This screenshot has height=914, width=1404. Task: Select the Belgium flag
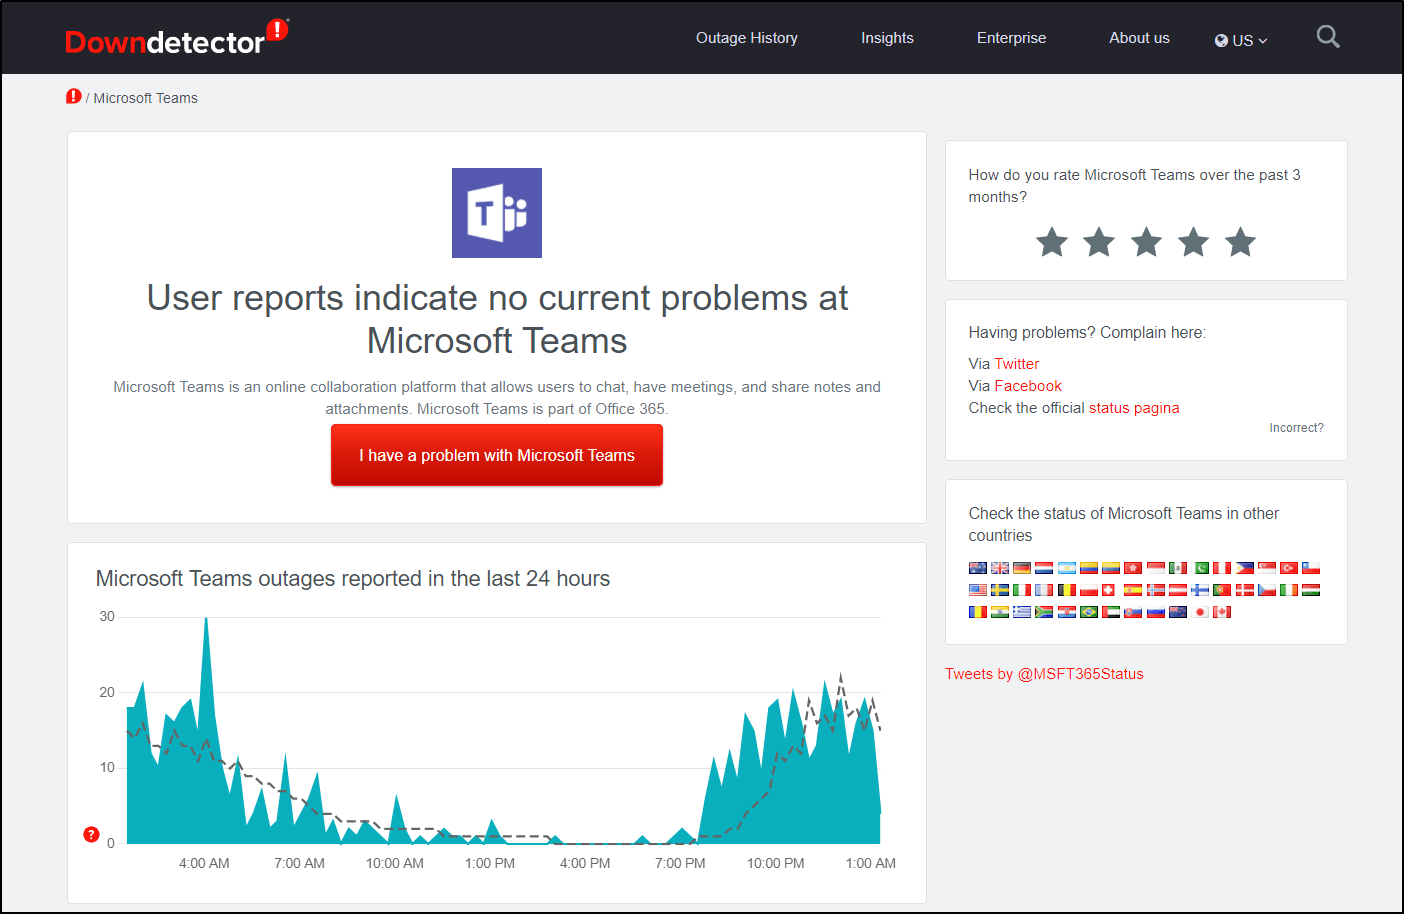[x=1067, y=590]
